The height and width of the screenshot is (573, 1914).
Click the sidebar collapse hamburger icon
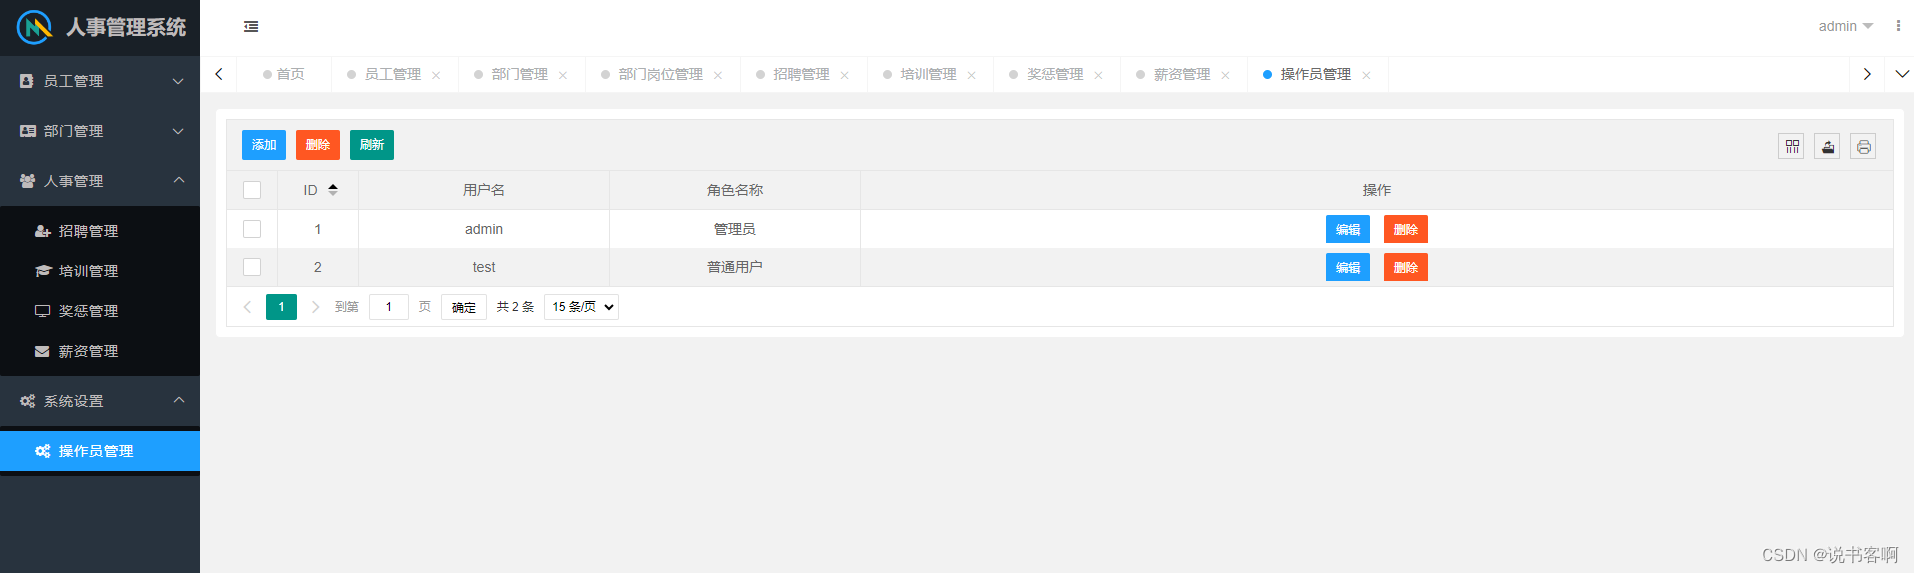pos(251,27)
